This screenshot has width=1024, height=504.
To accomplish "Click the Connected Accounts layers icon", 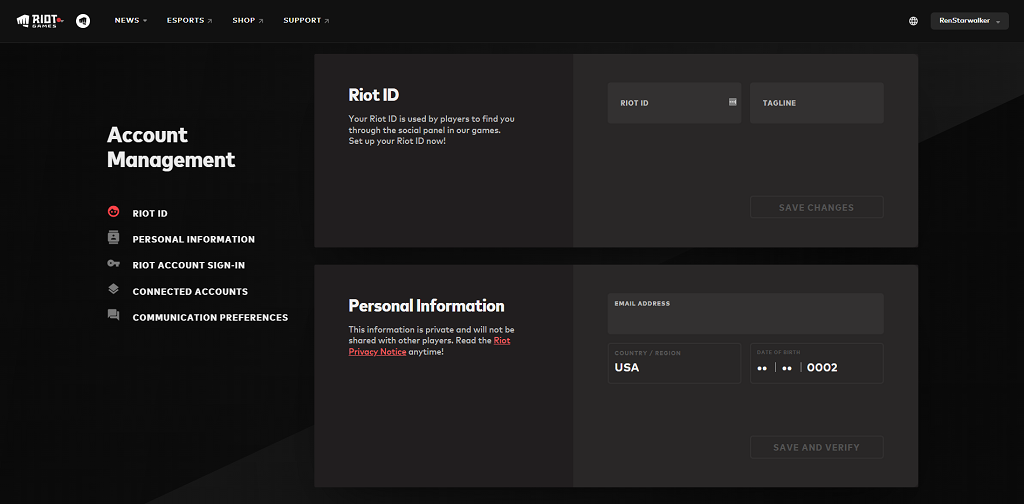I will coord(113,290).
